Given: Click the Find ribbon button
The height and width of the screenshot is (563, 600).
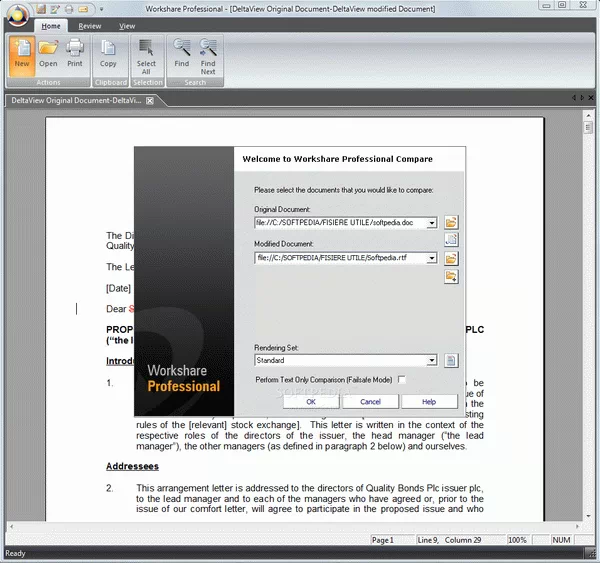Looking at the screenshot, I should (181, 54).
